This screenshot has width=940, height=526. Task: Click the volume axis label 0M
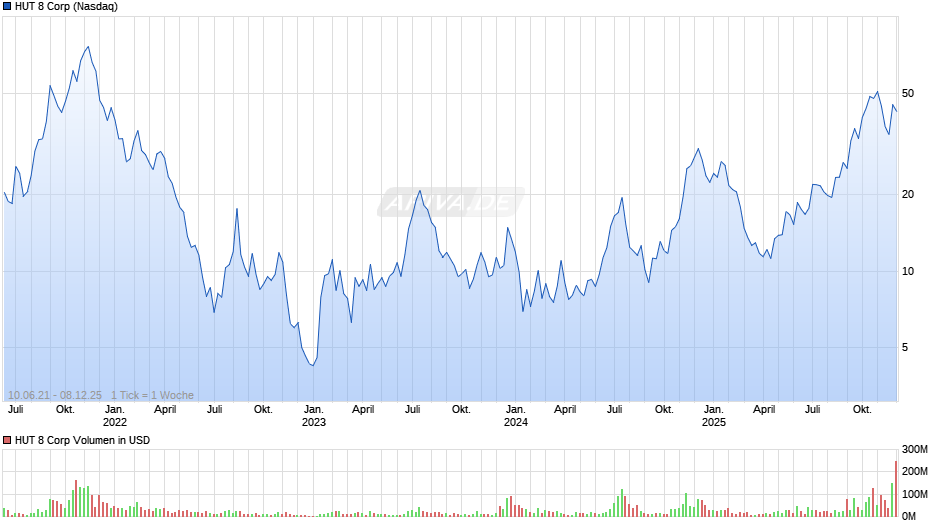tap(909, 516)
